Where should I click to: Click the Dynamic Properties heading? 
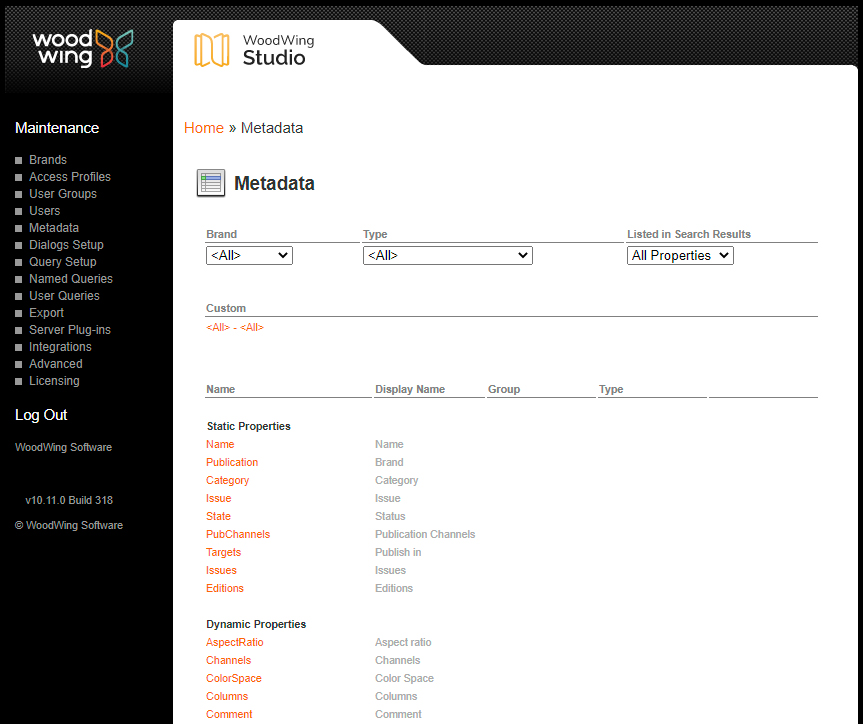(256, 624)
